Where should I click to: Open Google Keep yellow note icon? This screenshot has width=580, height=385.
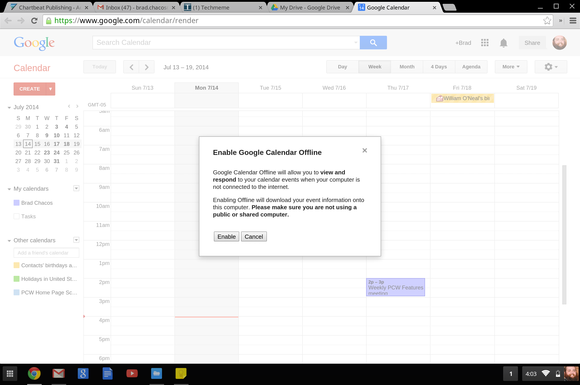click(x=181, y=374)
